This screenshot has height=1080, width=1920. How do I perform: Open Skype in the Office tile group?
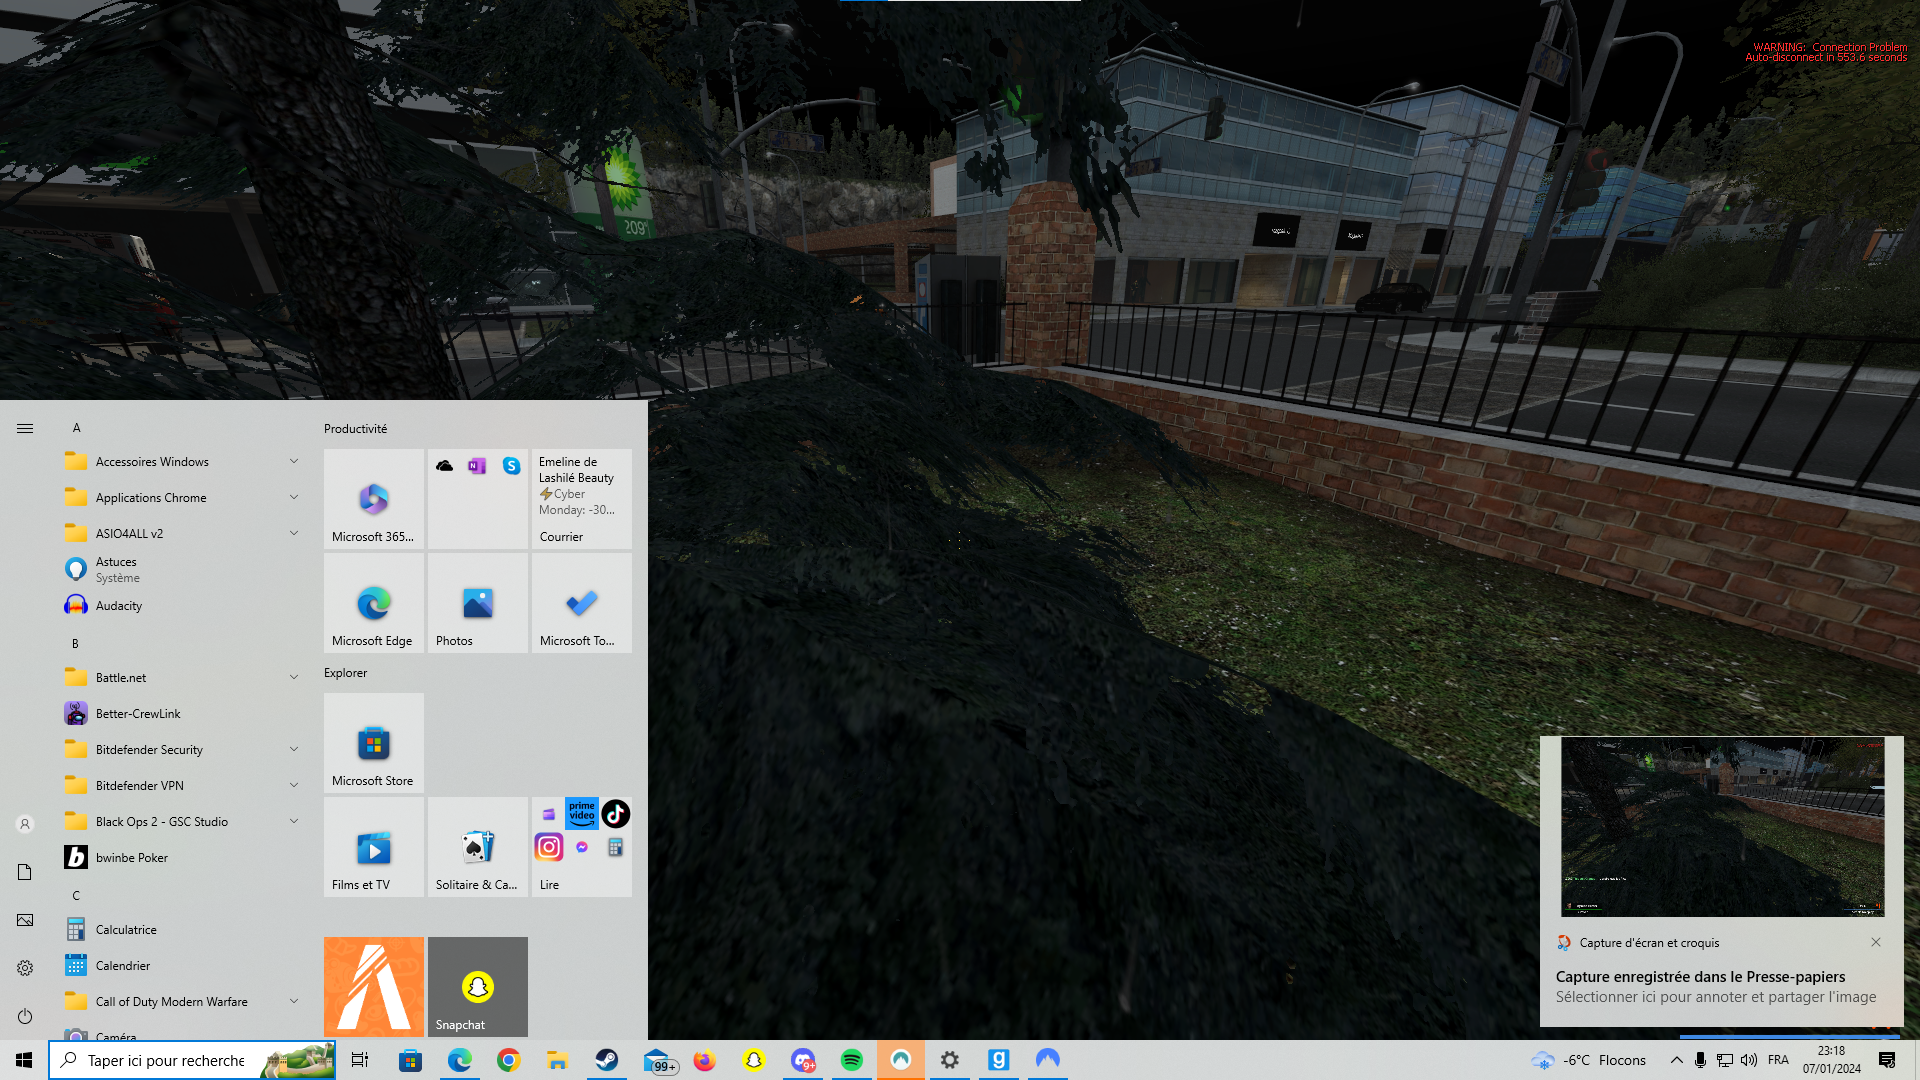click(511, 466)
